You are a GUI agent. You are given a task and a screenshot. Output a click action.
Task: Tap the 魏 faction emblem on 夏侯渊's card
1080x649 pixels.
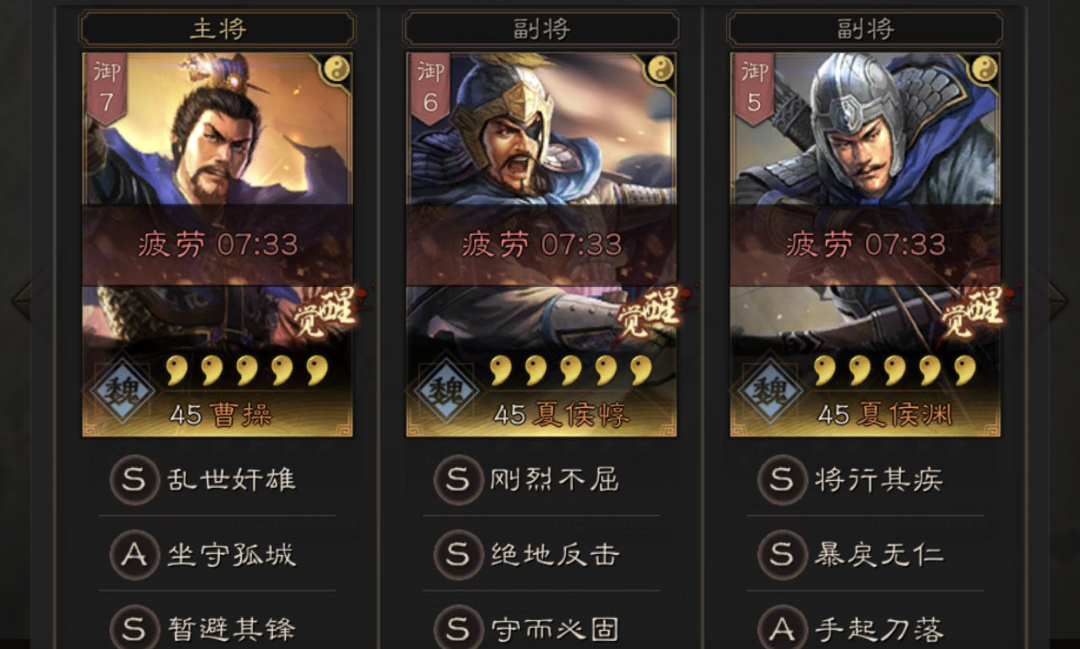click(771, 391)
